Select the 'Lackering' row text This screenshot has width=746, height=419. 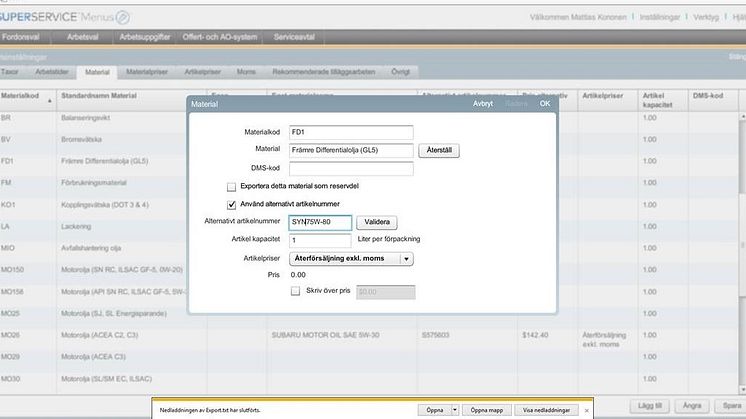tap(76, 226)
